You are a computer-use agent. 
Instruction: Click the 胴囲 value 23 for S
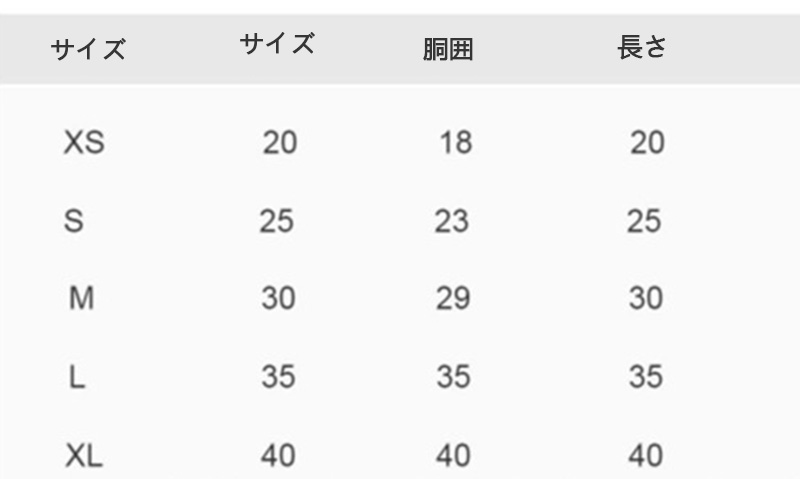click(x=452, y=221)
